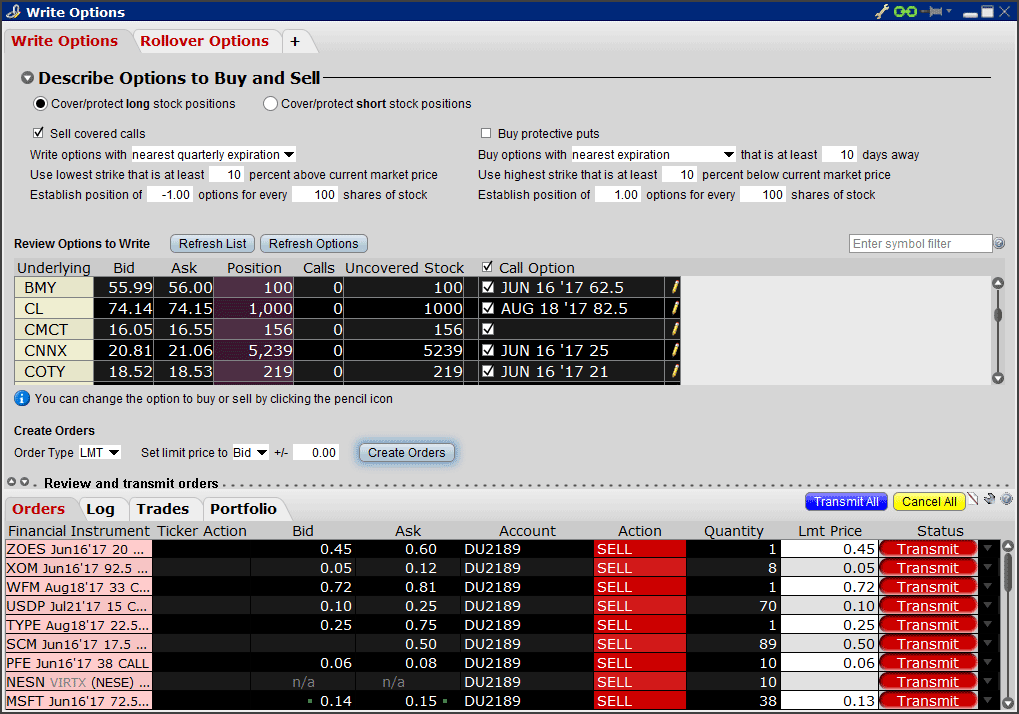Viewport: 1019px width, 714px height.
Task: Add a new tab with plus
Action: pos(295,42)
